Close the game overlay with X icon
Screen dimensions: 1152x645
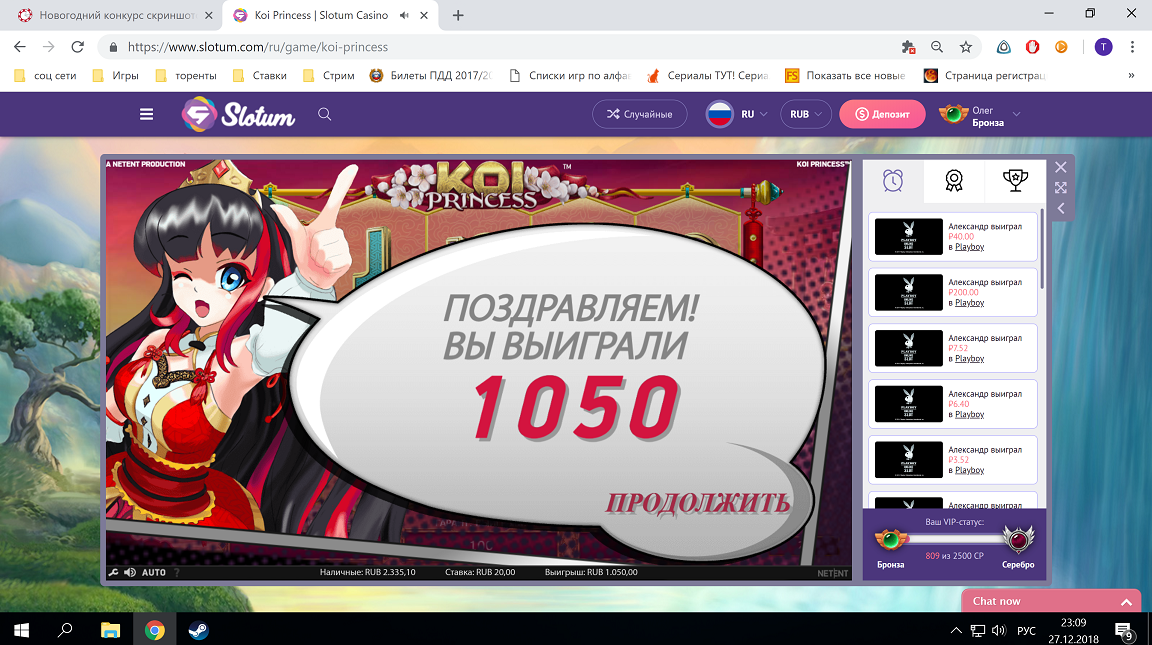tap(1060, 167)
